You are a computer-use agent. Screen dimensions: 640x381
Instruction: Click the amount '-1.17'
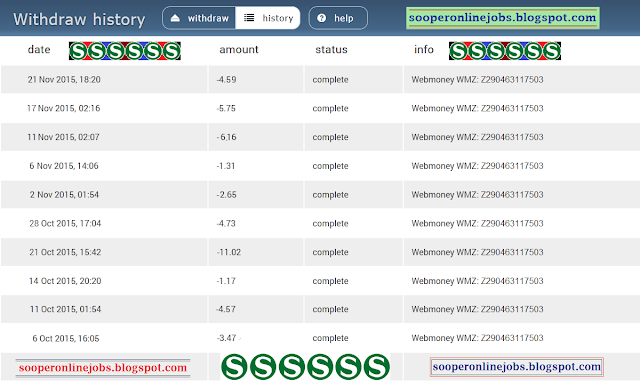coord(226,281)
